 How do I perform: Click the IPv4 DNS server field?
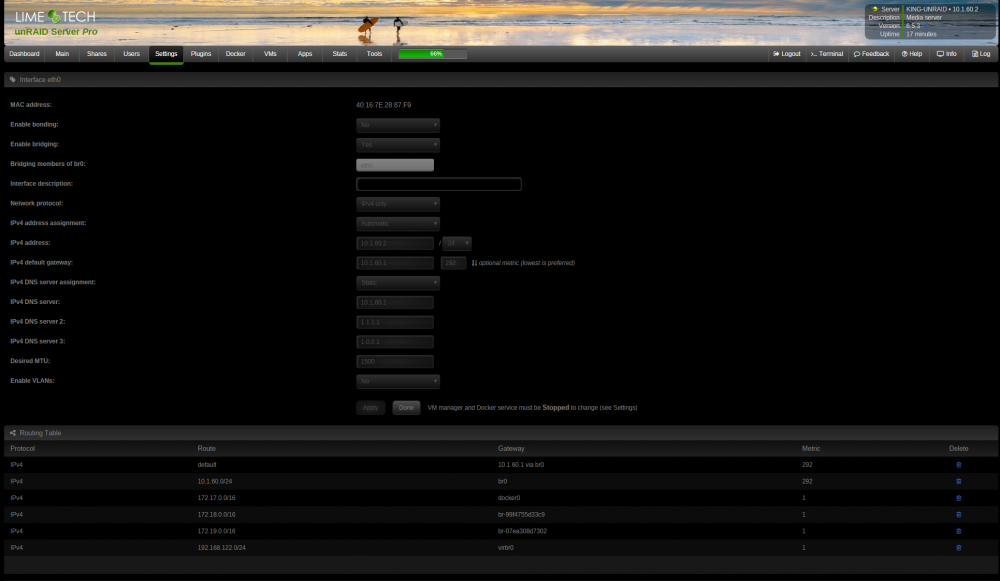[395, 302]
